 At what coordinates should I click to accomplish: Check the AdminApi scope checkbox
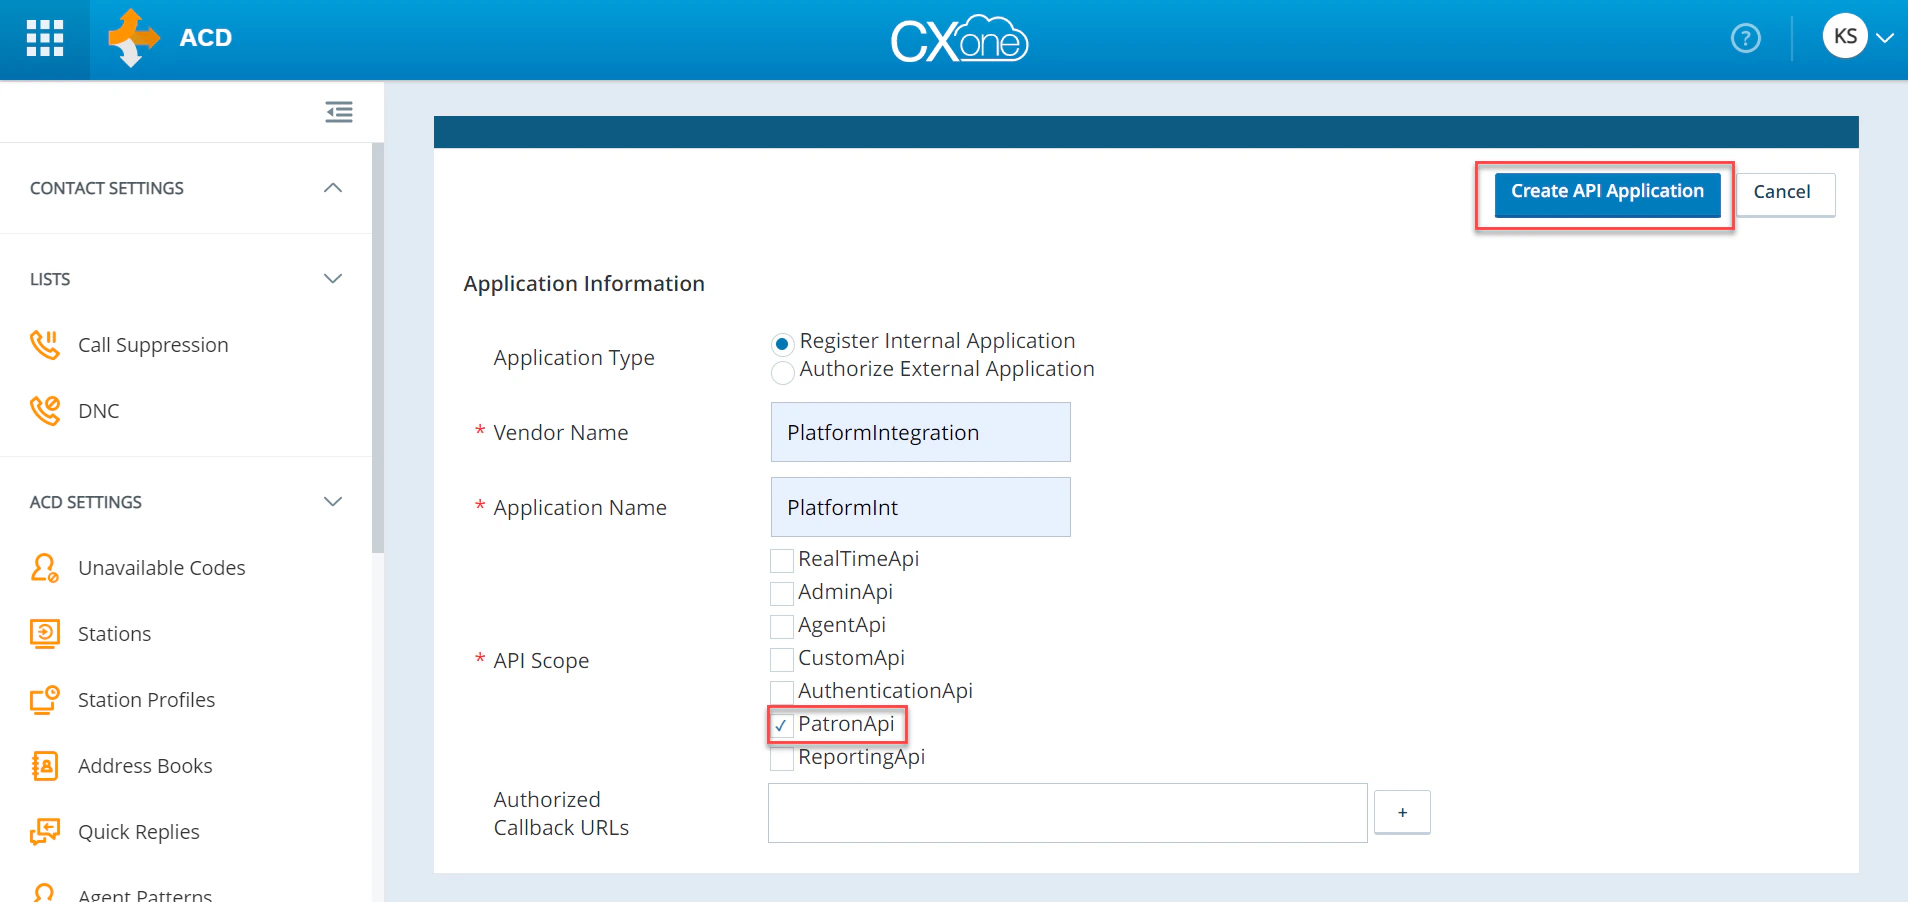coord(782,593)
